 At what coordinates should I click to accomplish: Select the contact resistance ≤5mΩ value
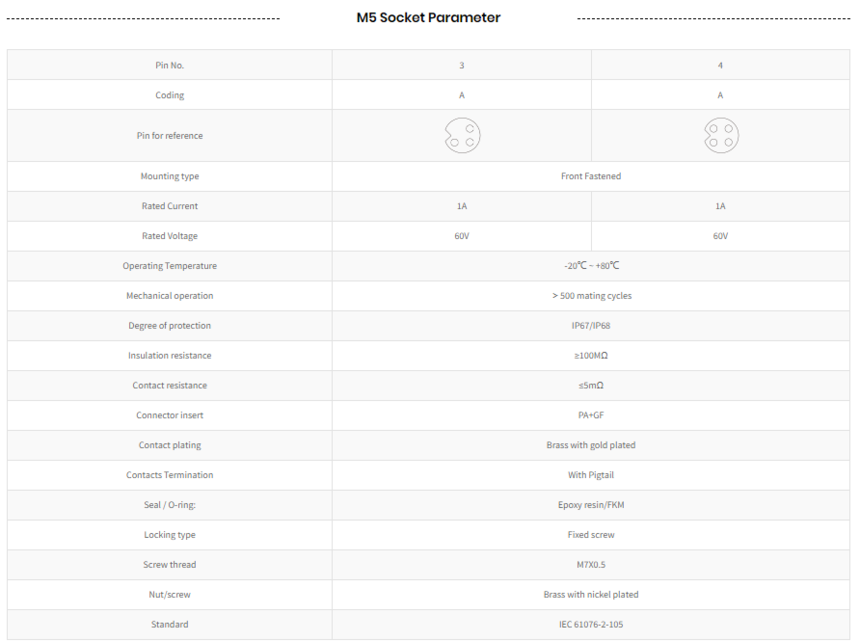(591, 385)
